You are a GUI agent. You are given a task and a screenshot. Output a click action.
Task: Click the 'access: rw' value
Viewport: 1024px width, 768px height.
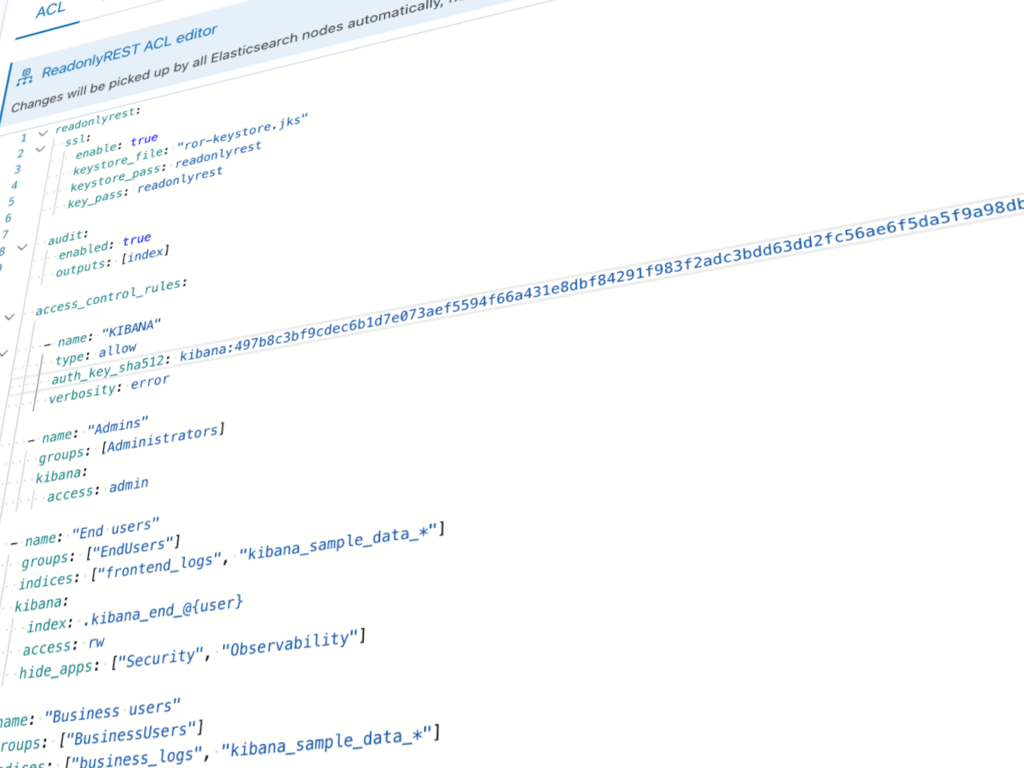(x=96, y=643)
